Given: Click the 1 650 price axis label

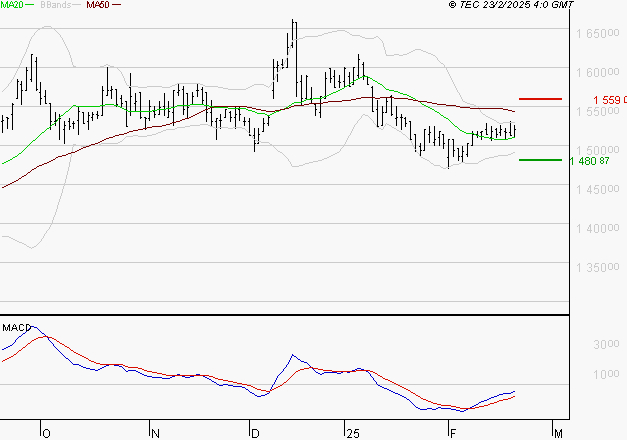Looking at the screenshot, I should tap(597, 34).
